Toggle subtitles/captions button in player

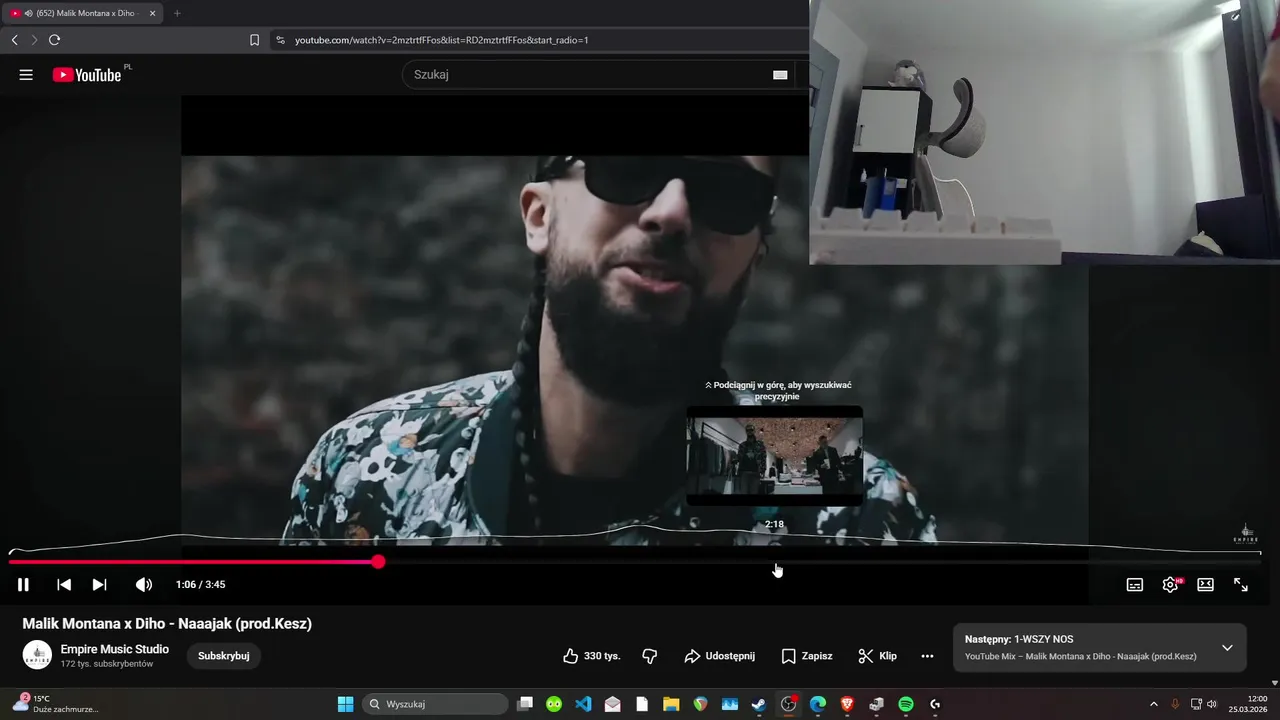(x=1135, y=585)
